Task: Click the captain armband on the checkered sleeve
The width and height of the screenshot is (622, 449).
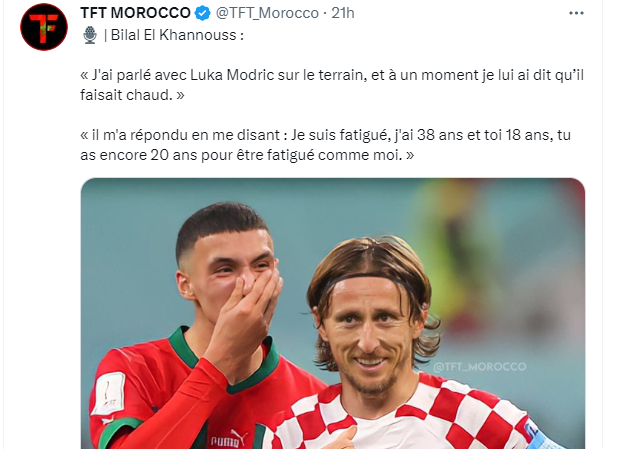Action: pos(541,435)
